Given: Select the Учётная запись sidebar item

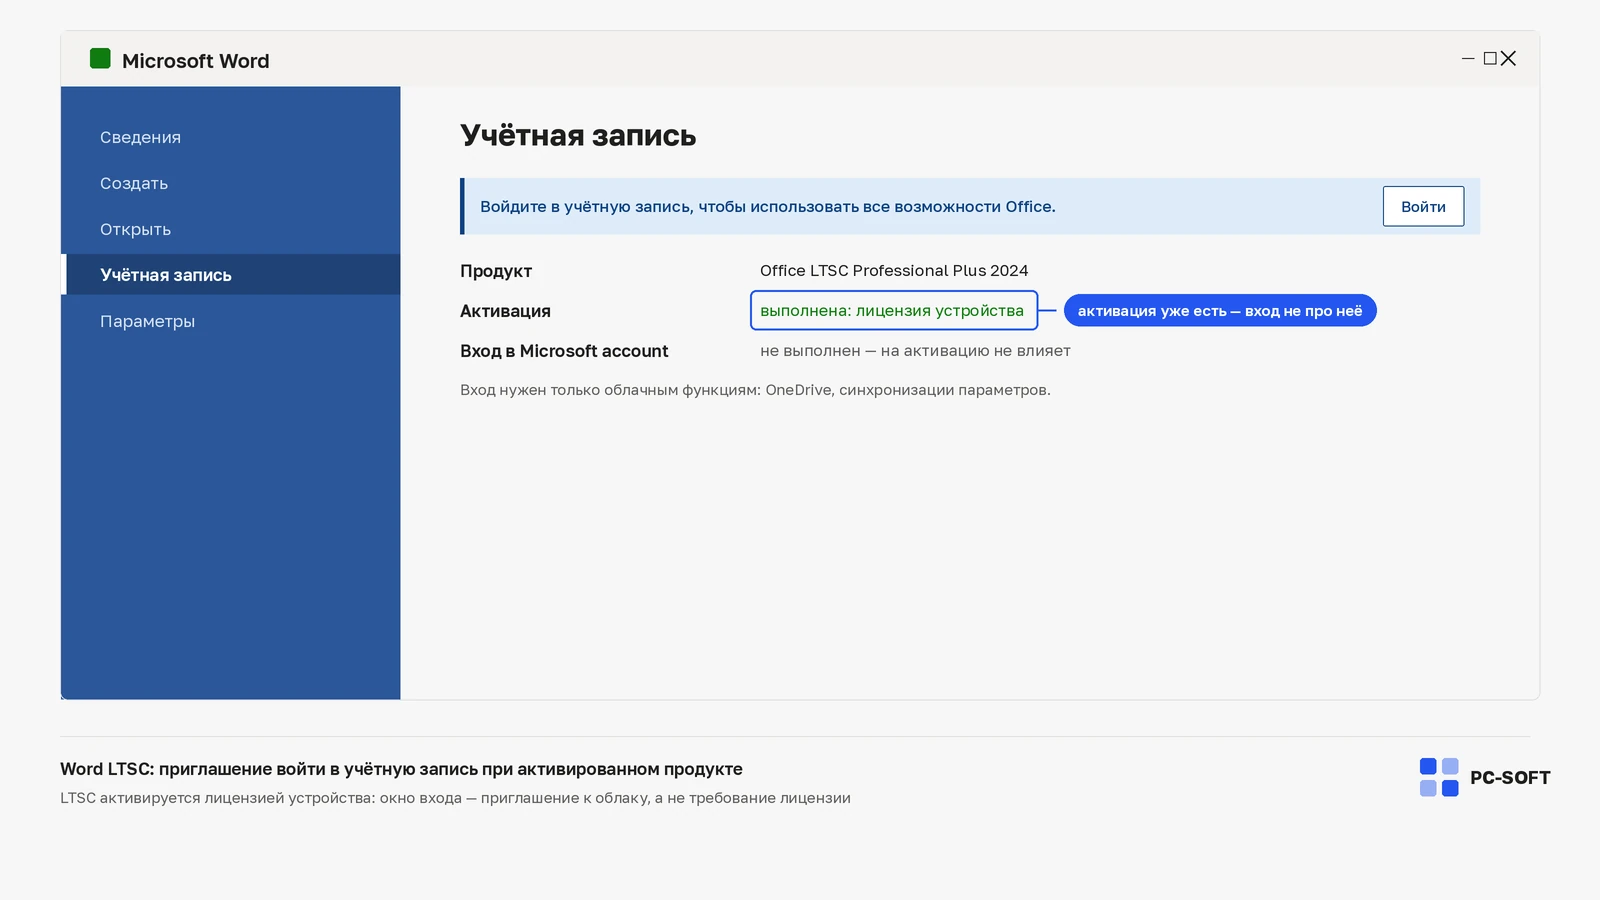Looking at the screenshot, I should 231,275.
